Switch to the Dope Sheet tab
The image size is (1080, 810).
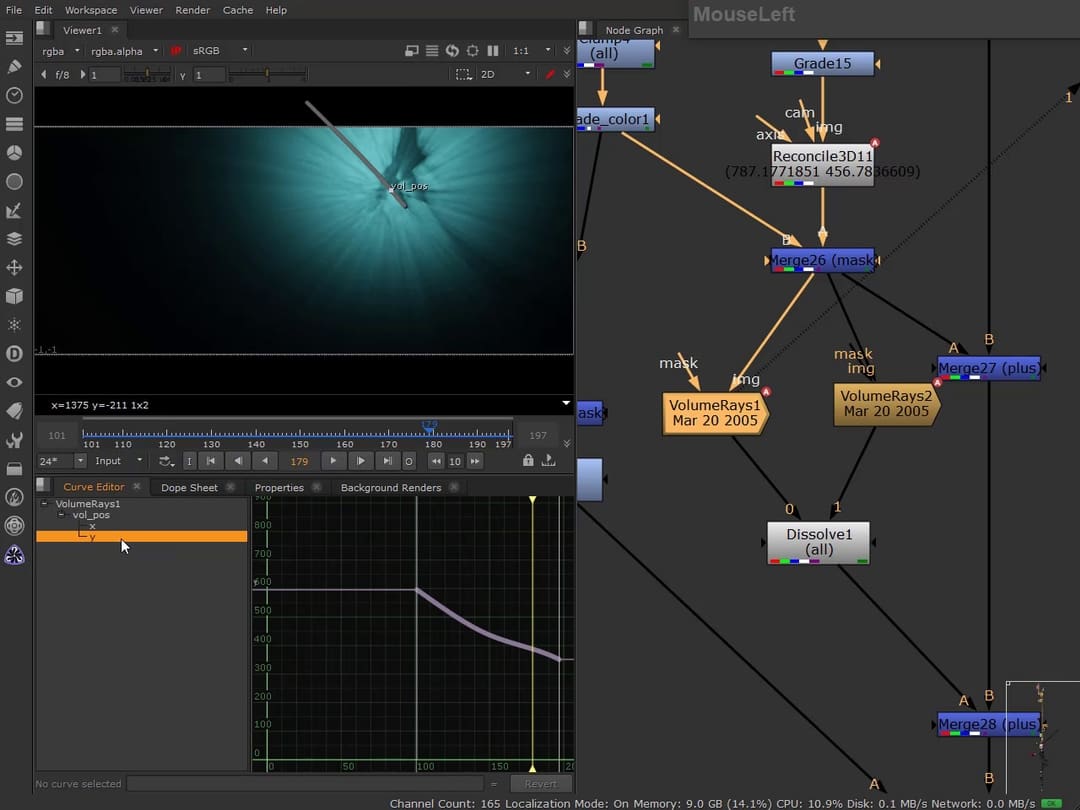(x=190, y=487)
